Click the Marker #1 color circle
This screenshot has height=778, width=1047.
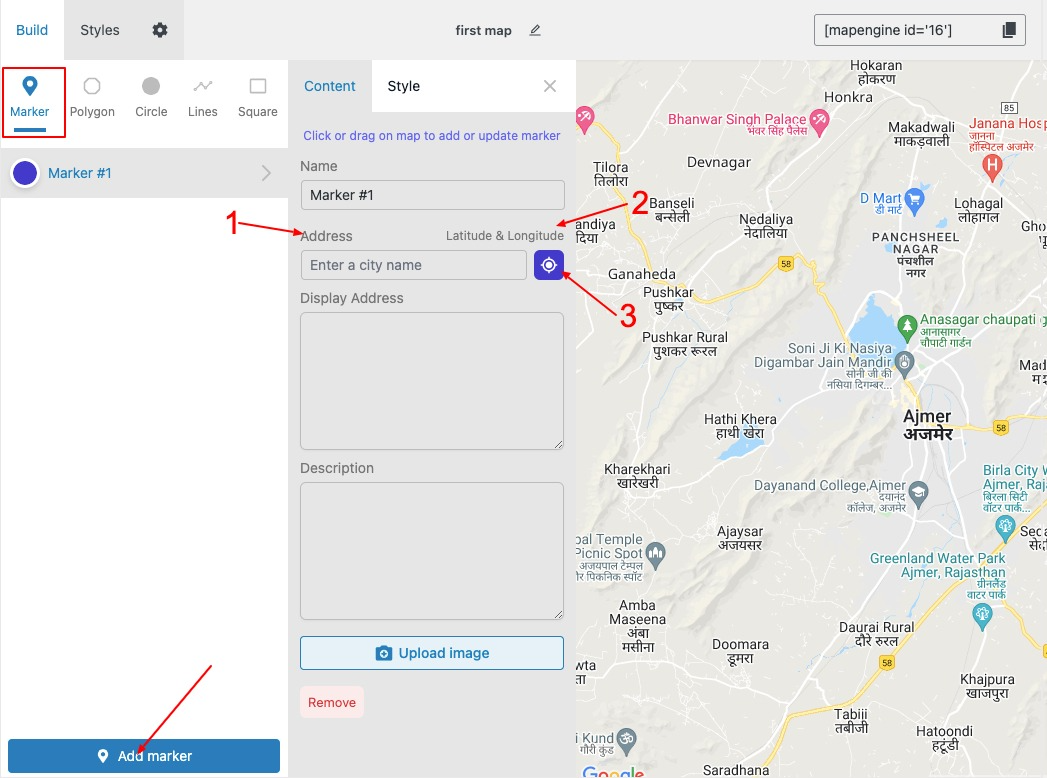tap(25, 173)
